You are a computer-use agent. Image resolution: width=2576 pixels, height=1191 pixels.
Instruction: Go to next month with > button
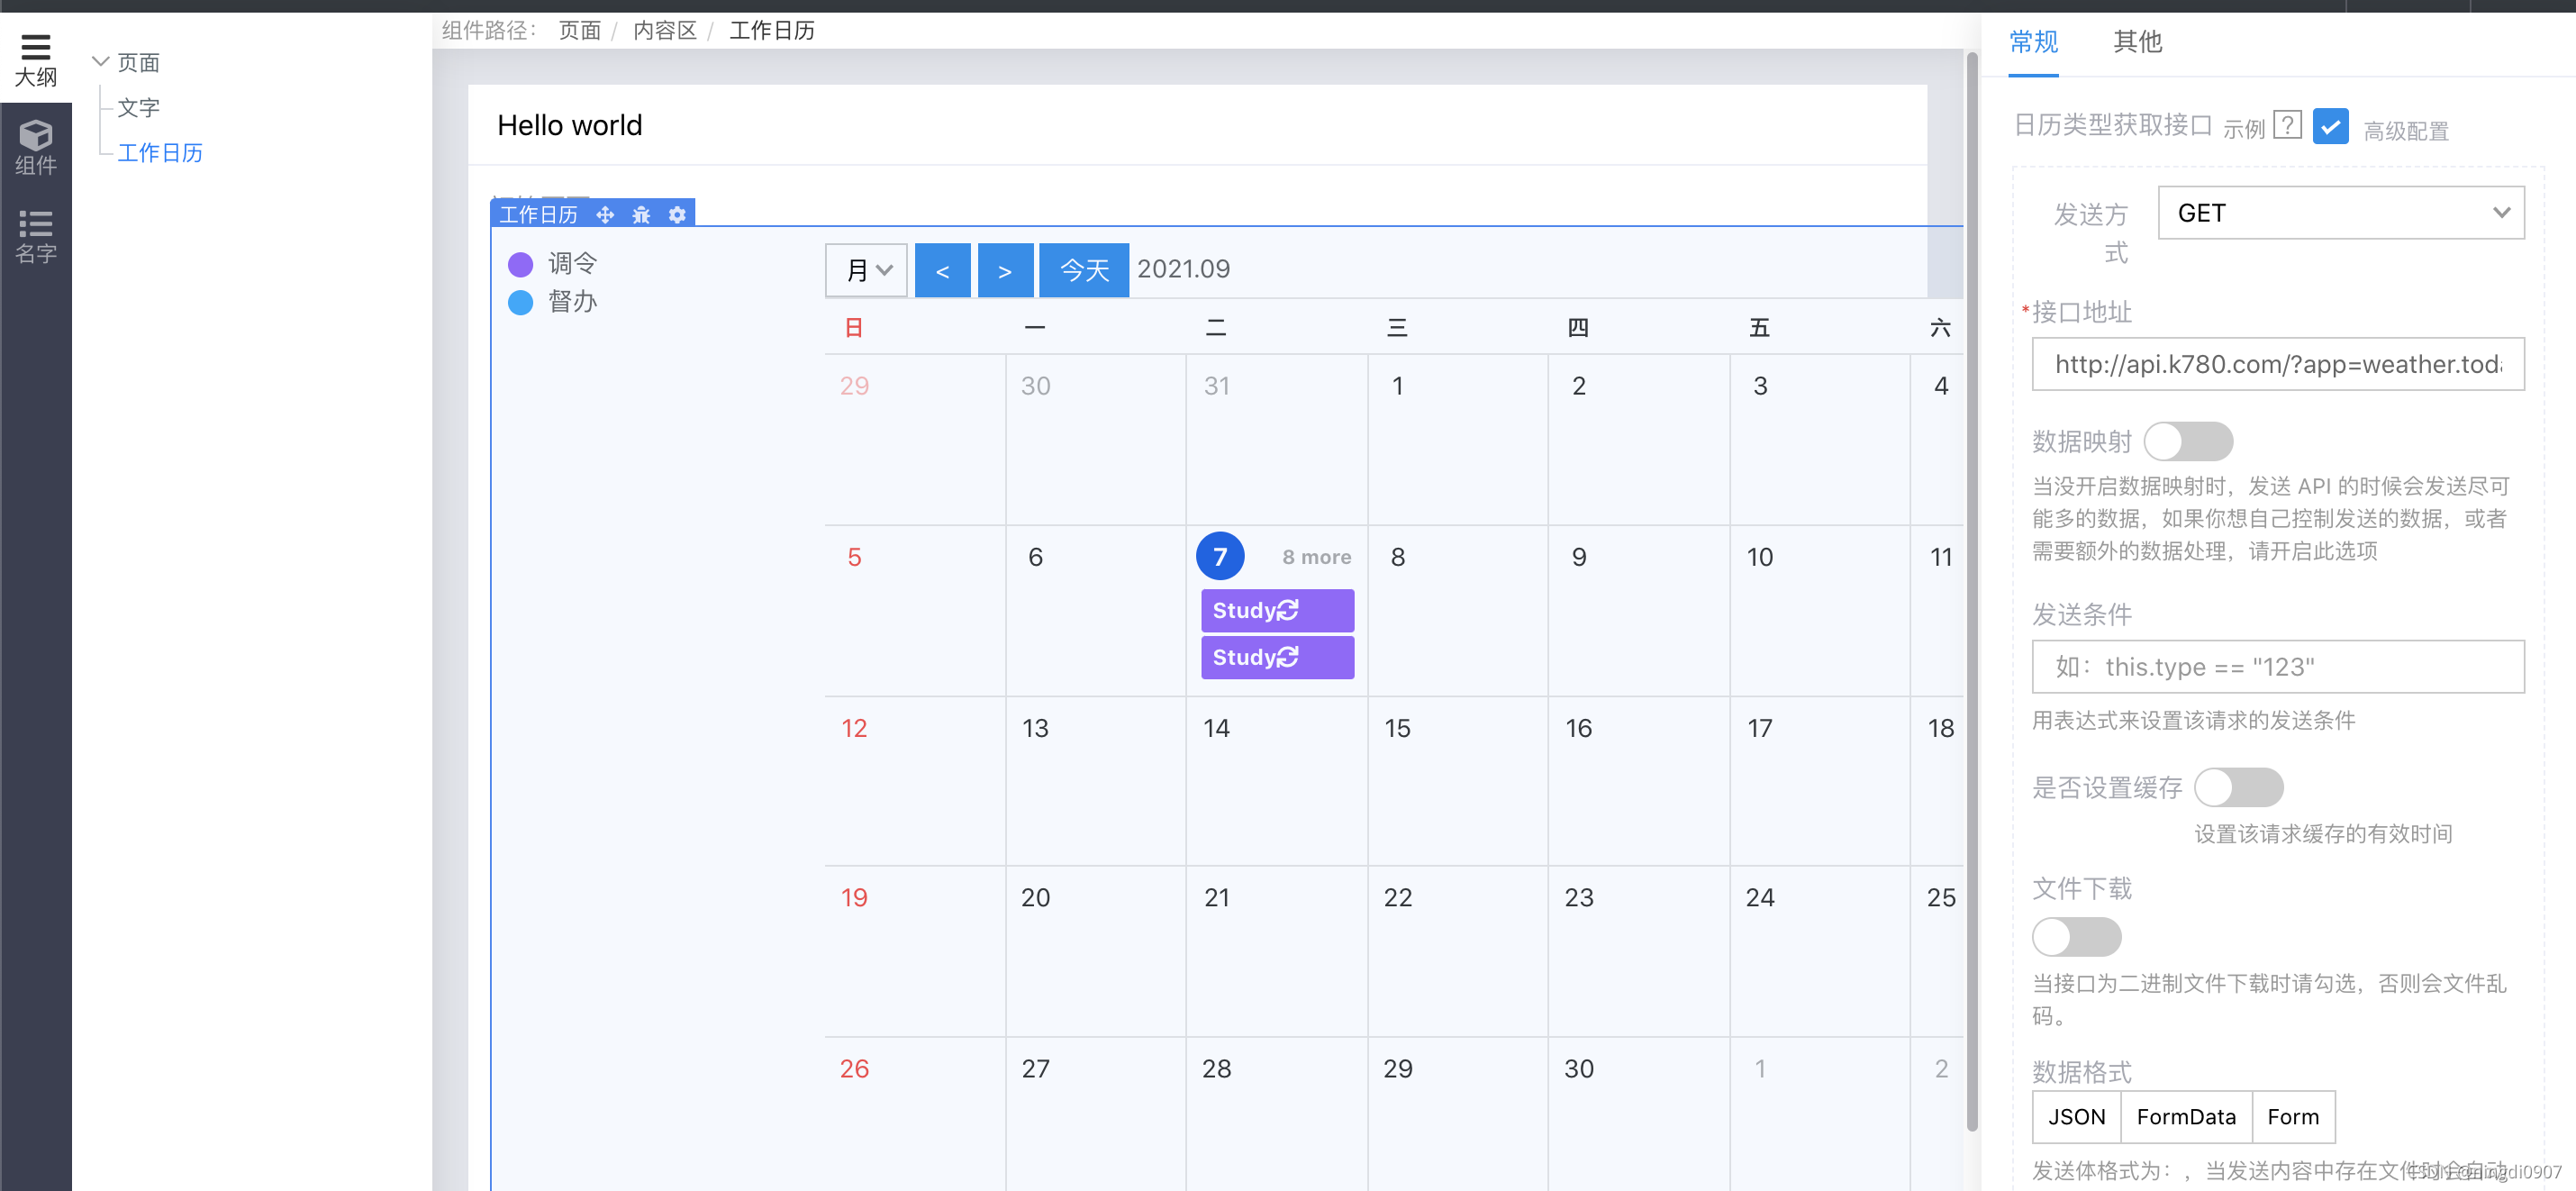(1005, 270)
